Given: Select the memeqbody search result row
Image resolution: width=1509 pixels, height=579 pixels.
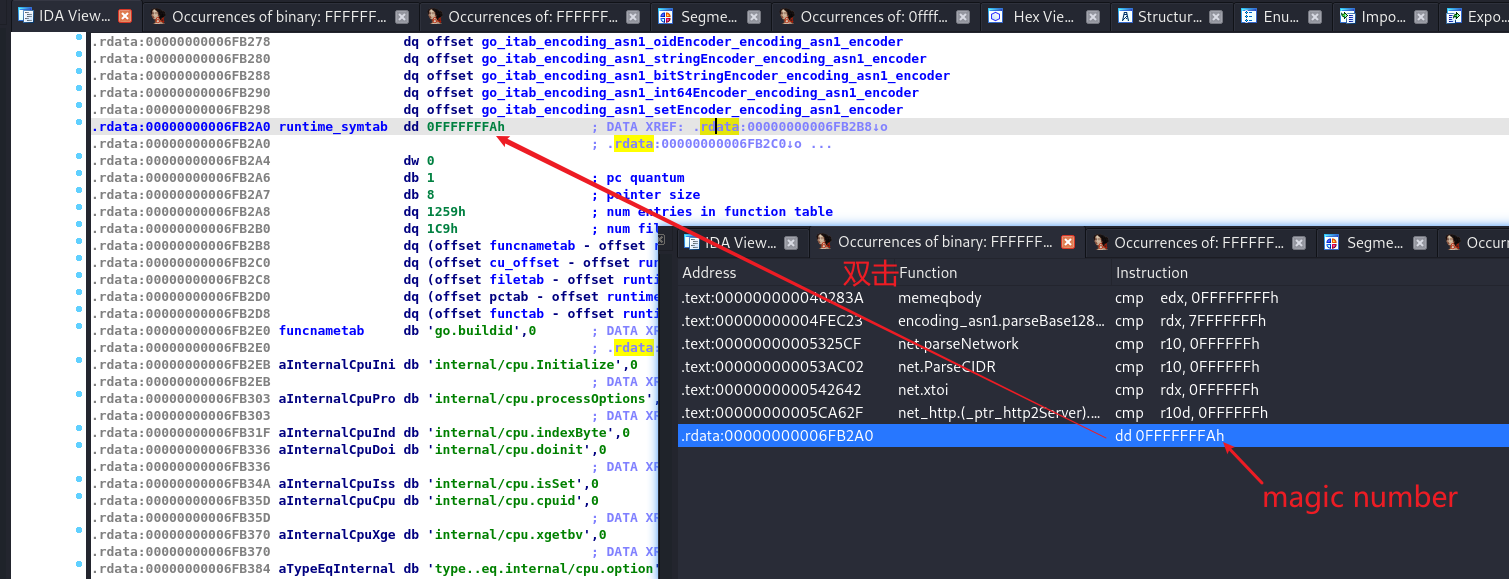Looking at the screenshot, I should tap(940, 298).
